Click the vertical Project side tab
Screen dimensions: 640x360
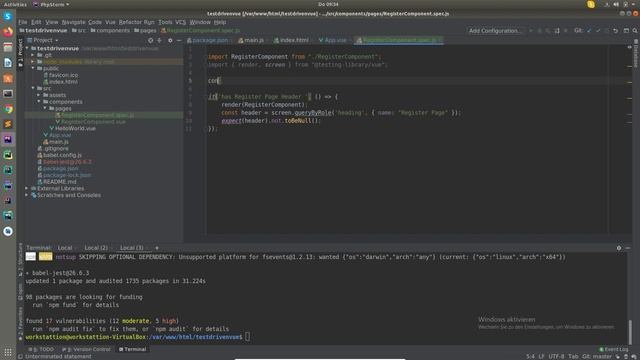[20, 52]
